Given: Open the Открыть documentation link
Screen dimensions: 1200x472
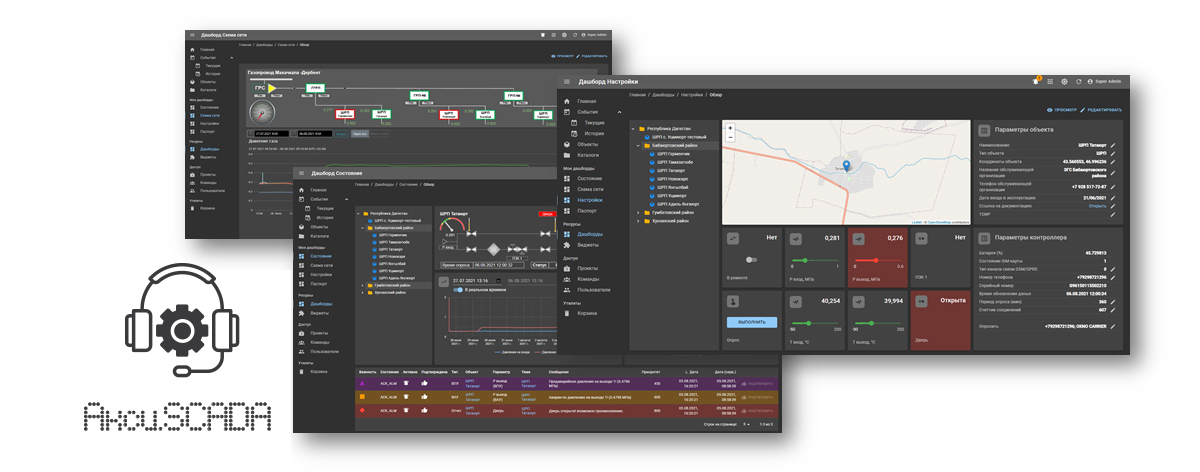Looking at the screenshot, I should pos(1097,204).
